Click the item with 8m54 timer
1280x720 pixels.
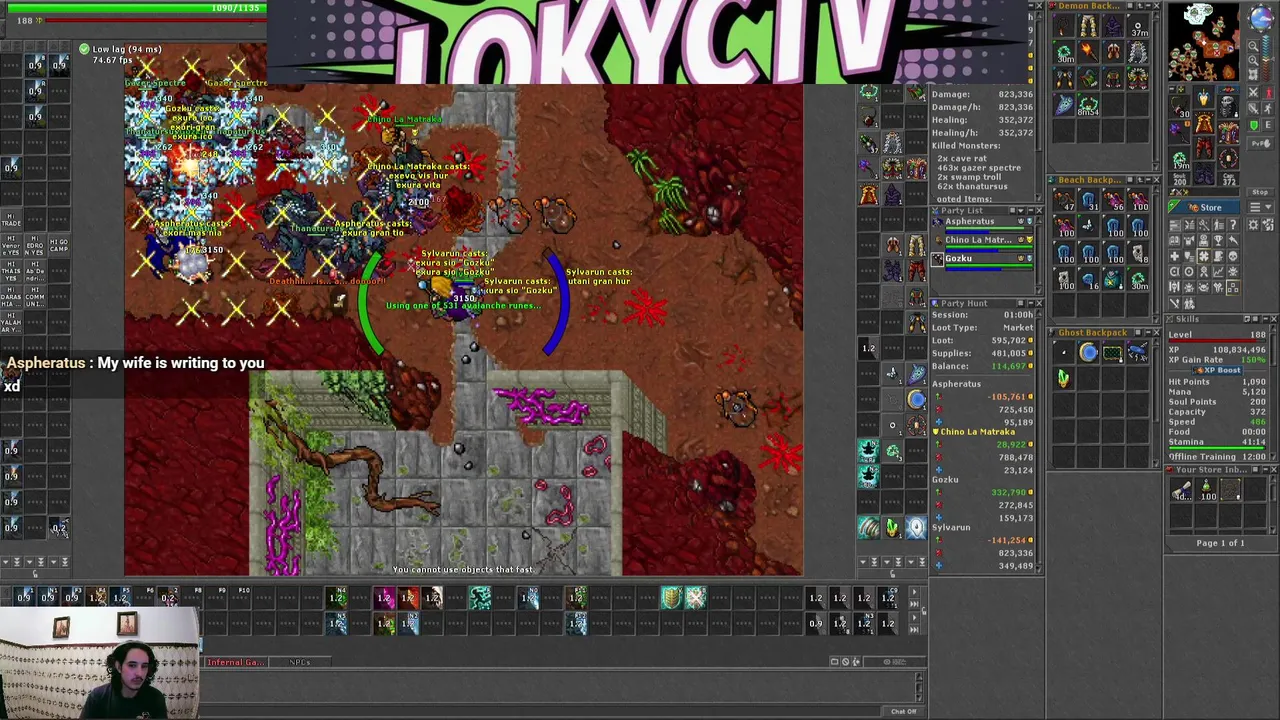1088,104
